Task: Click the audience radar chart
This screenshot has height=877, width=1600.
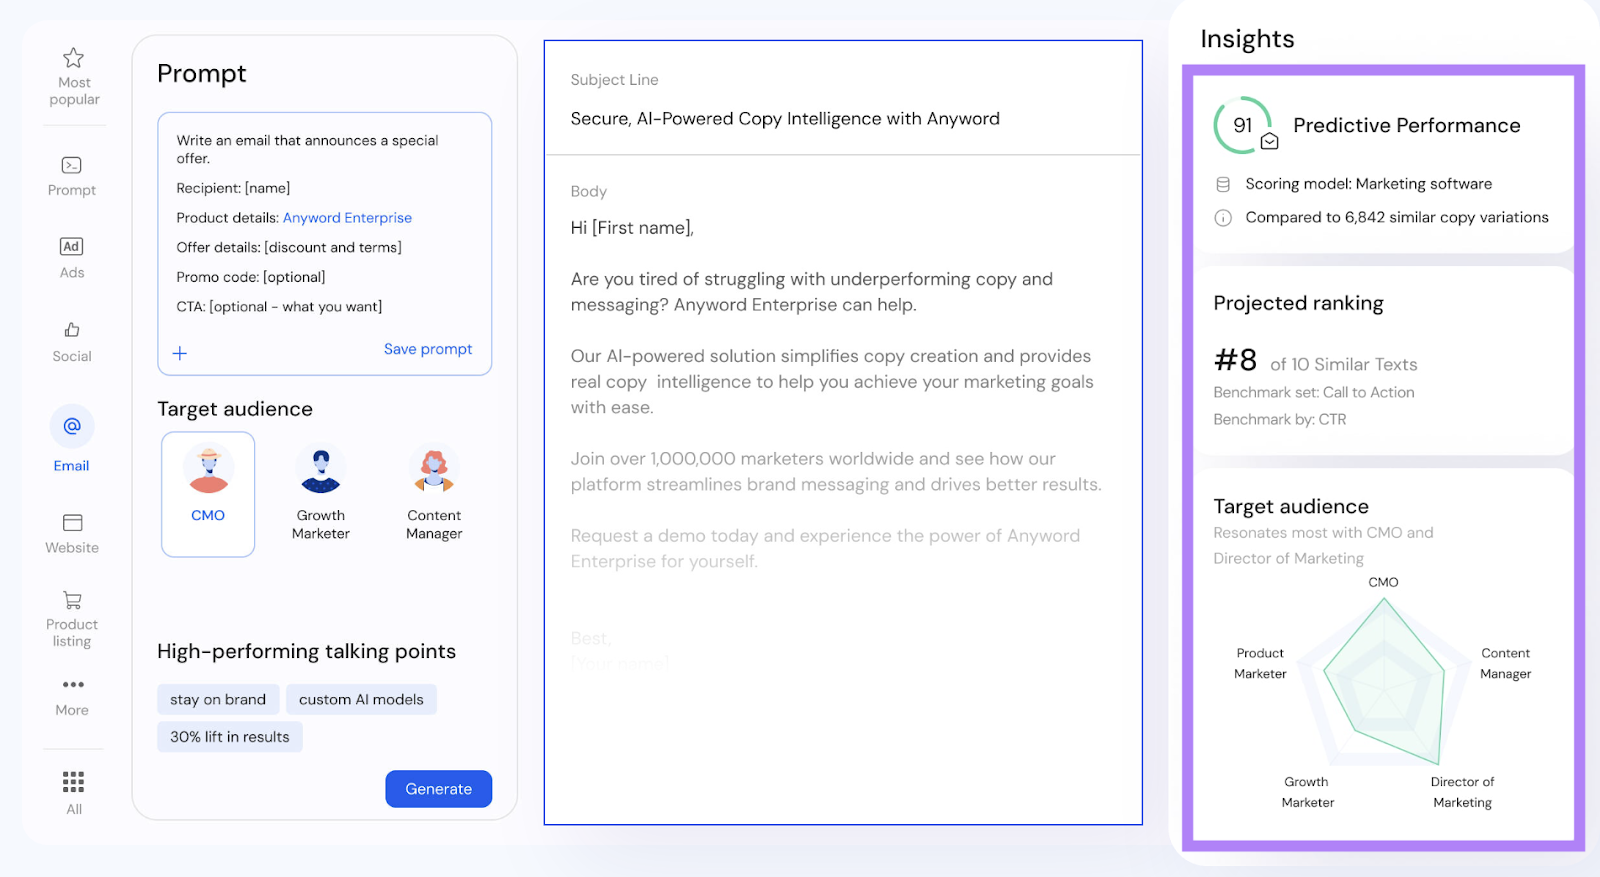Action: click(1384, 682)
